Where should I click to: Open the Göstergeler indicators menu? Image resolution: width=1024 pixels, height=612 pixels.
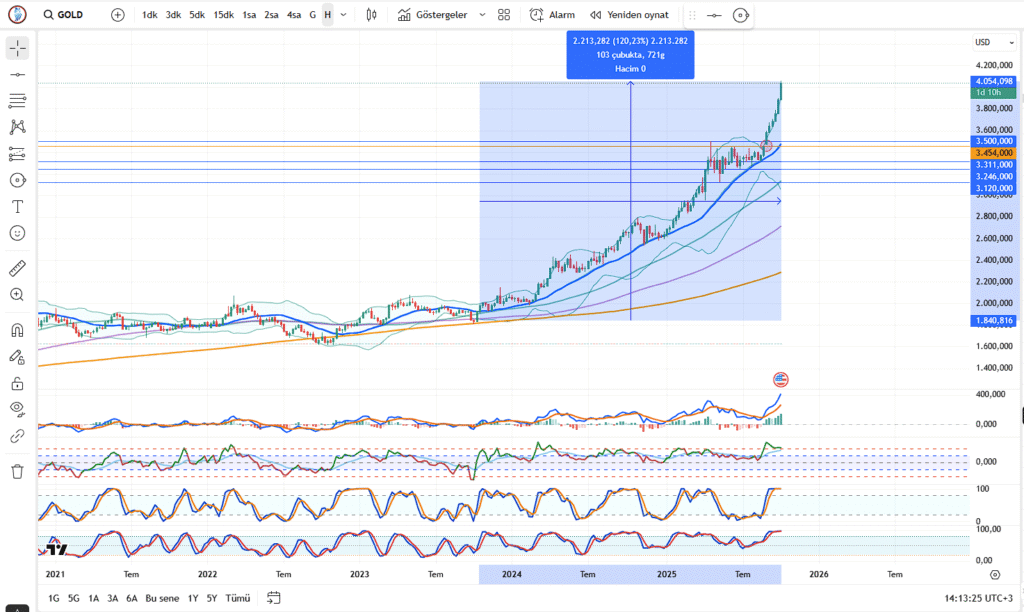pyautogui.click(x=433, y=15)
